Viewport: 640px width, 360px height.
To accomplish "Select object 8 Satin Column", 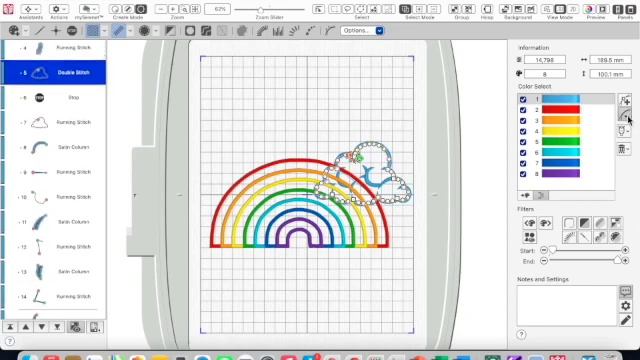I will [54, 147].
